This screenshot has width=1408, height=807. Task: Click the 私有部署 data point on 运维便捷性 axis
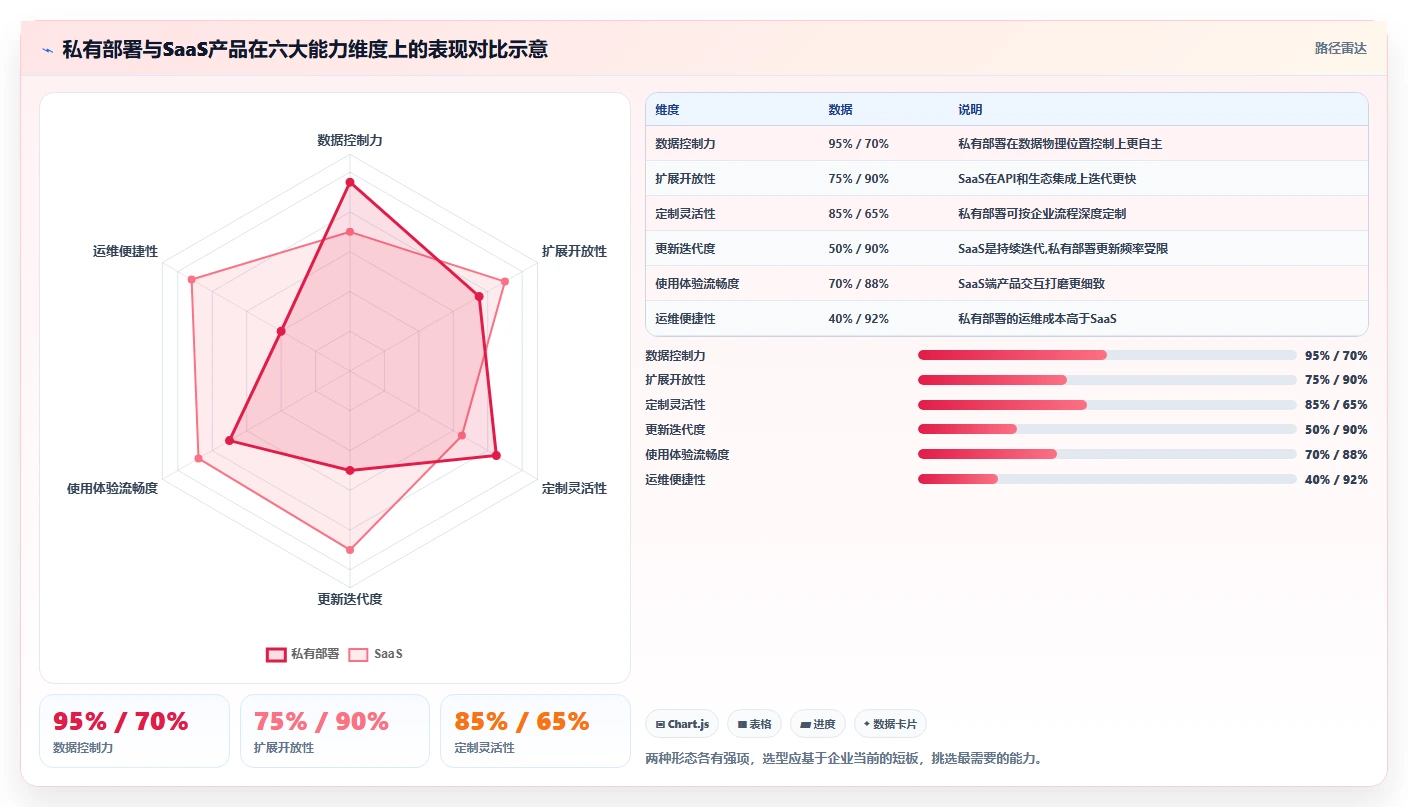[281, 331]
